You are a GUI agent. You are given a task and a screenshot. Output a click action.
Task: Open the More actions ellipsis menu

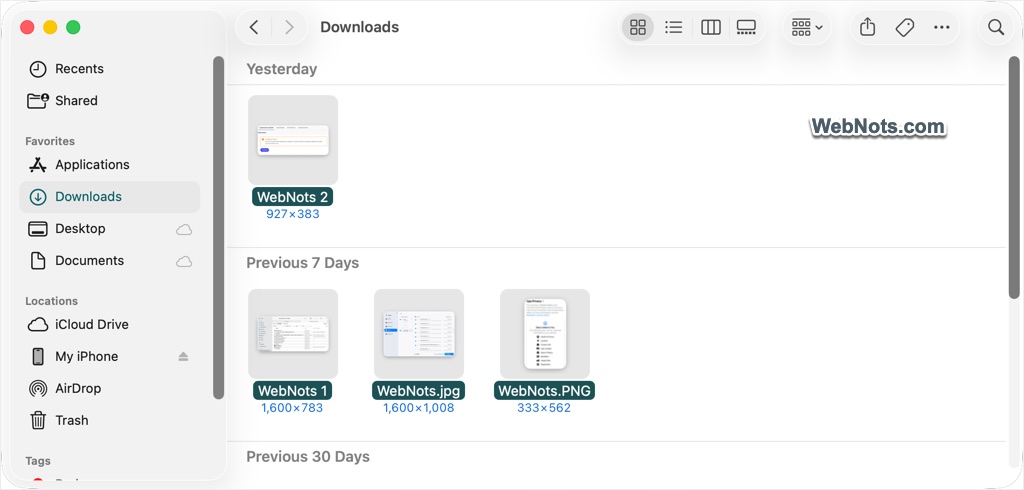941,27
